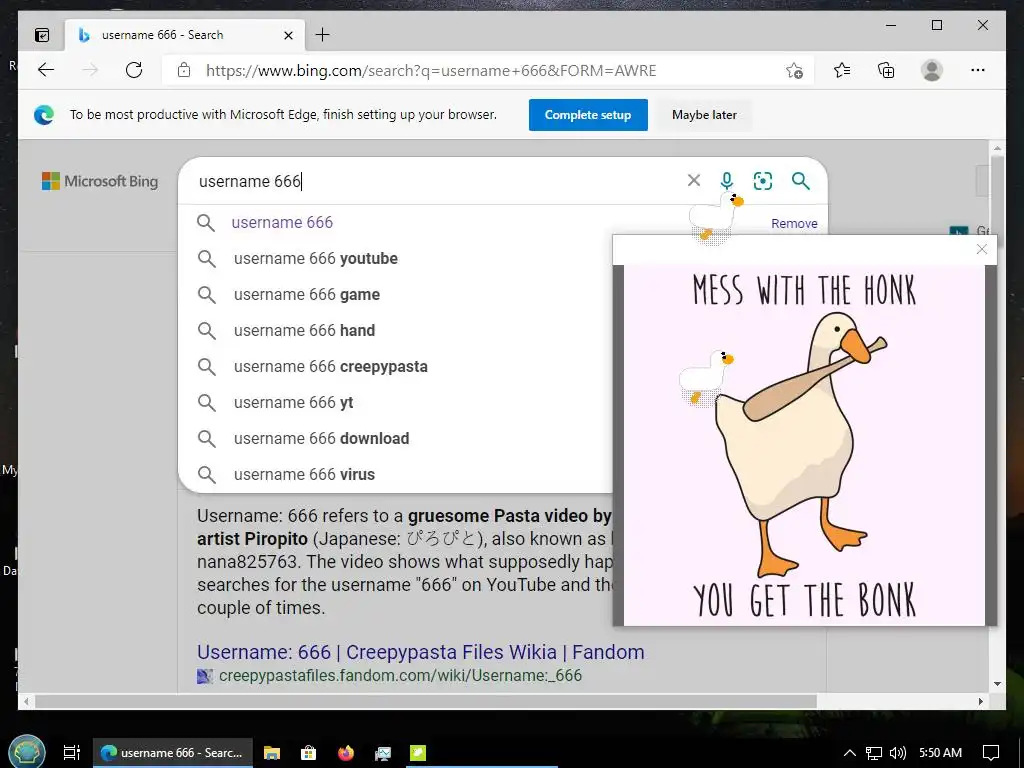Image resolution: width=1024 pixels, height=768 pixels.
Task: Switch to Edge username 666 taskbar item
Action: coord(171,752)
